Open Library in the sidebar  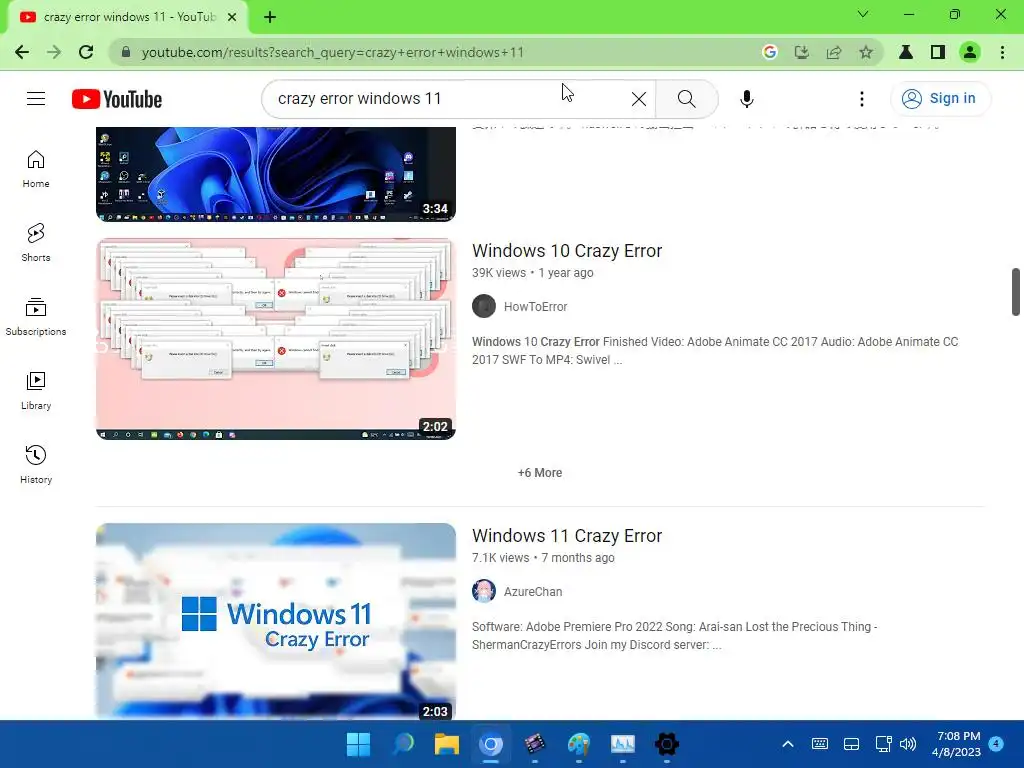point(36,391)
